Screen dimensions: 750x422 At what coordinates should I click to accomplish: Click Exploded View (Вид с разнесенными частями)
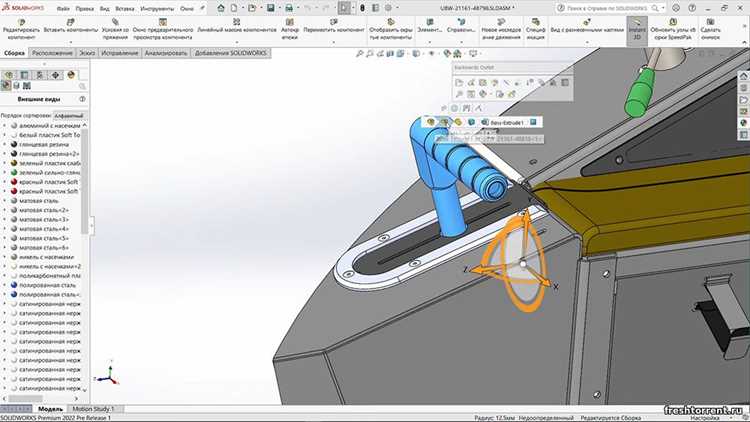click(587, 26)
